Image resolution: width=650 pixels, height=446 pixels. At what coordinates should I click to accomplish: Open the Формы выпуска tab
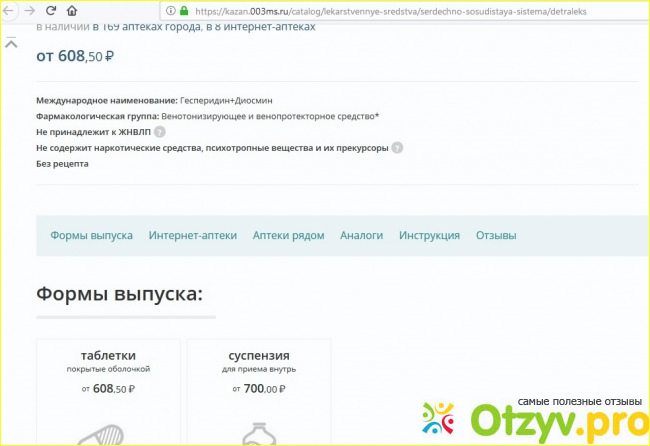pos(91,236)
